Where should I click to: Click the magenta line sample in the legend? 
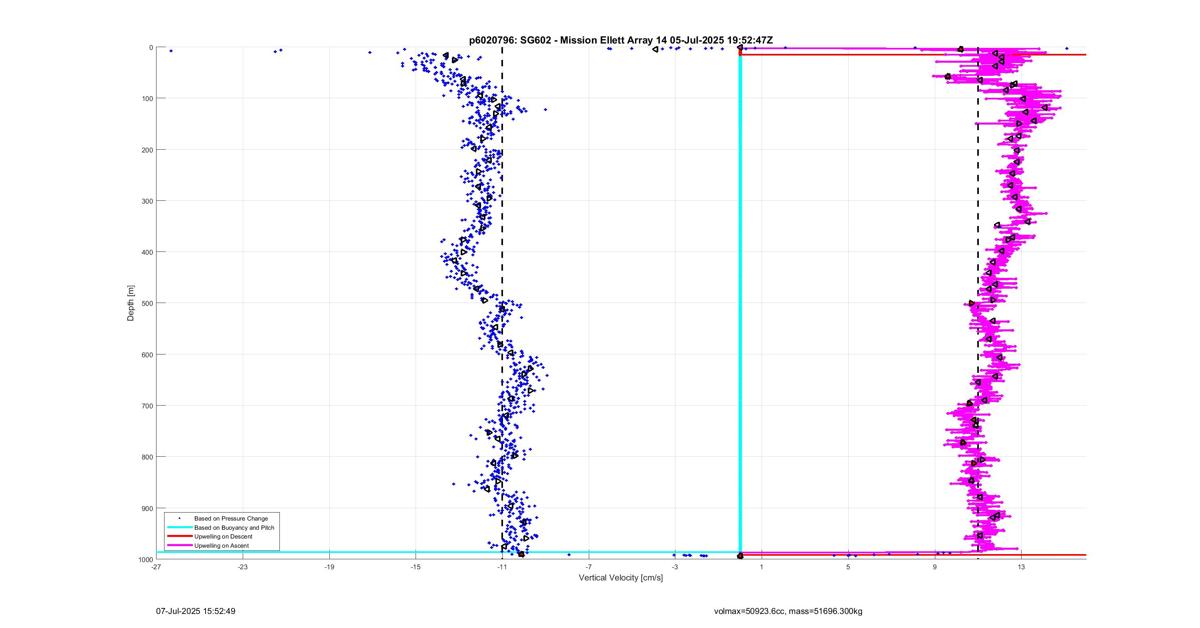pos(179,545)
